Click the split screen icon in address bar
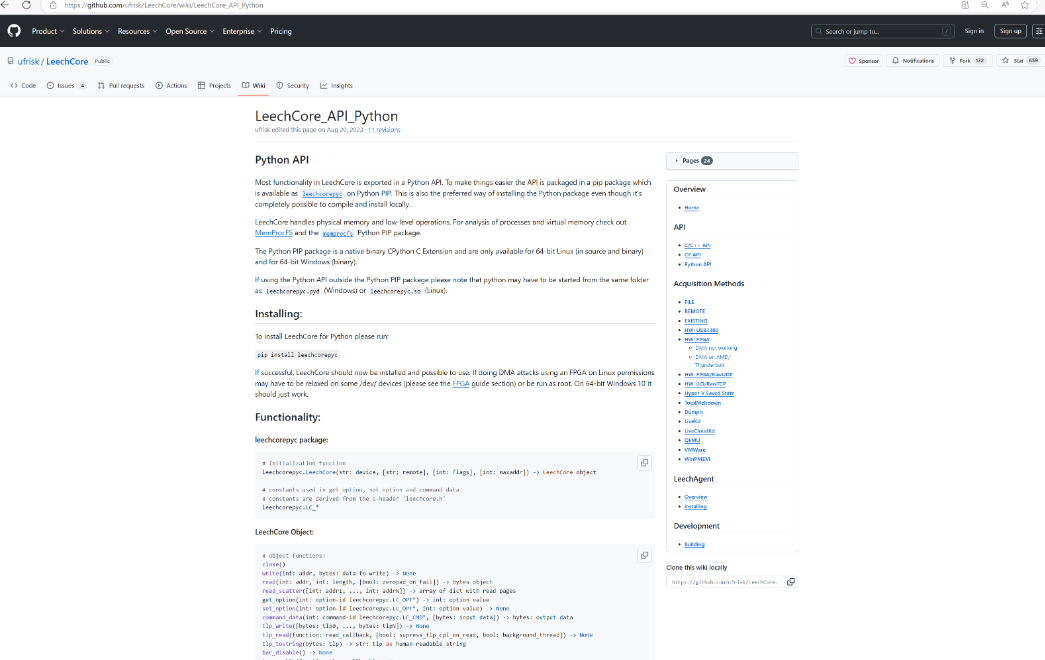1045x660 pixels. pyautogui.click(x=965, y=5)
